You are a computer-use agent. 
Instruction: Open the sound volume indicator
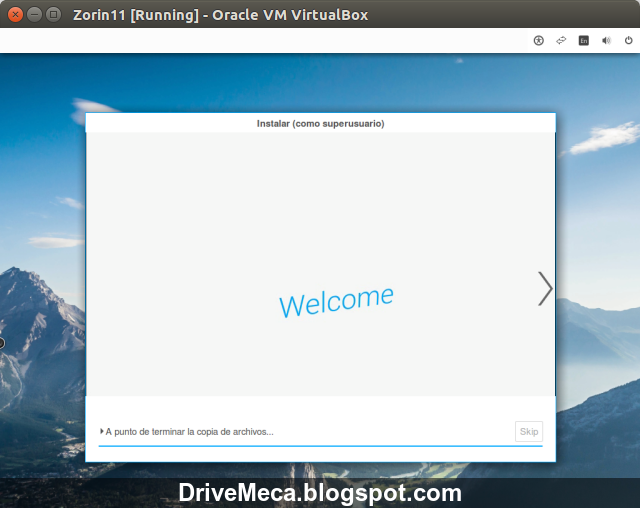click(x=606, y=40)
